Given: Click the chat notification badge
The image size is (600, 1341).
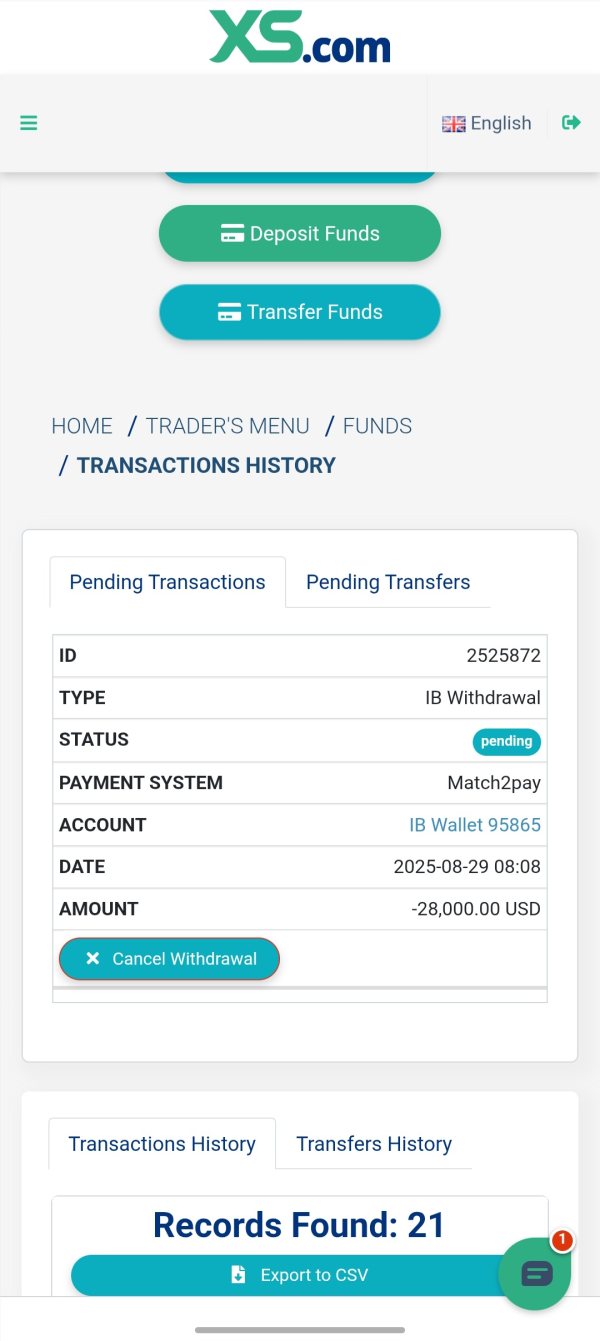Looking at the screenshot, I should pos(562,1241).
